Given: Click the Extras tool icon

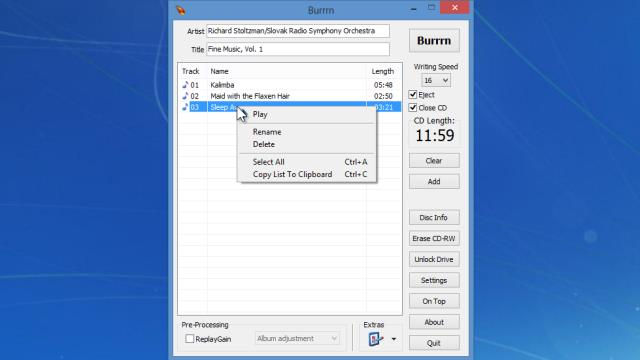Looking at the screenshot, I should point(376,339).
